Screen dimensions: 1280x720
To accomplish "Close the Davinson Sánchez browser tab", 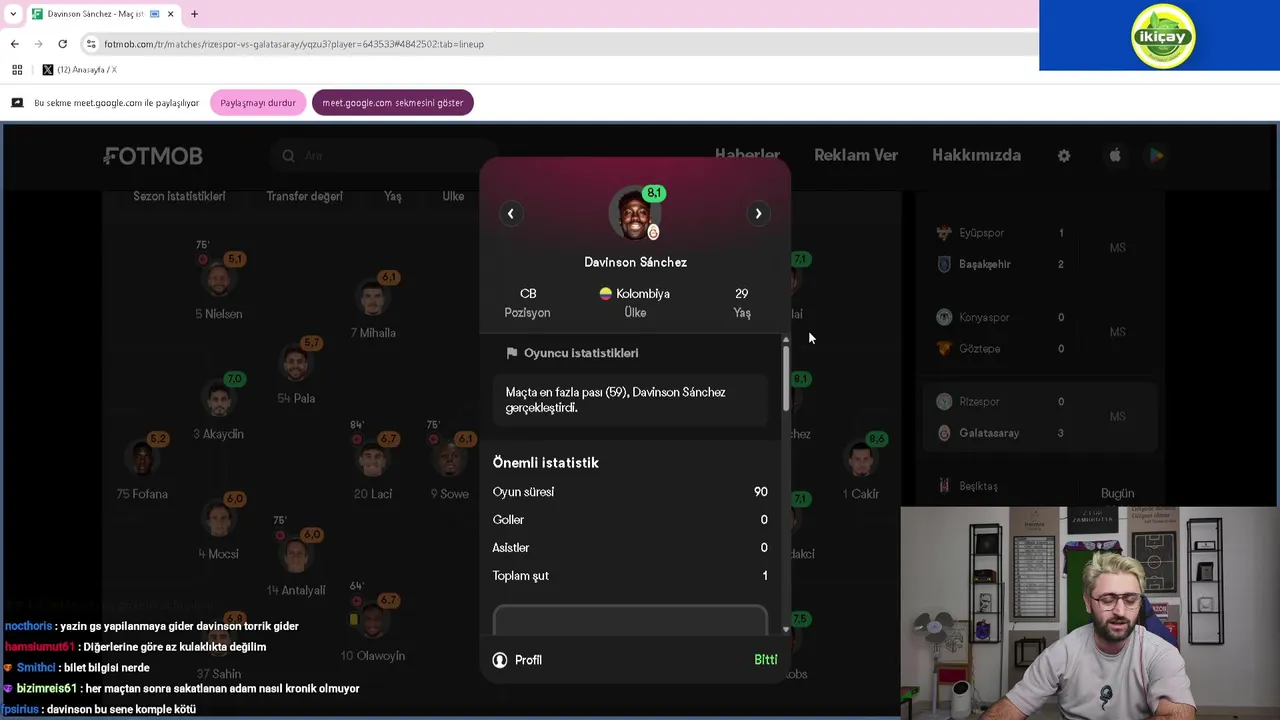I will (171, 14).
